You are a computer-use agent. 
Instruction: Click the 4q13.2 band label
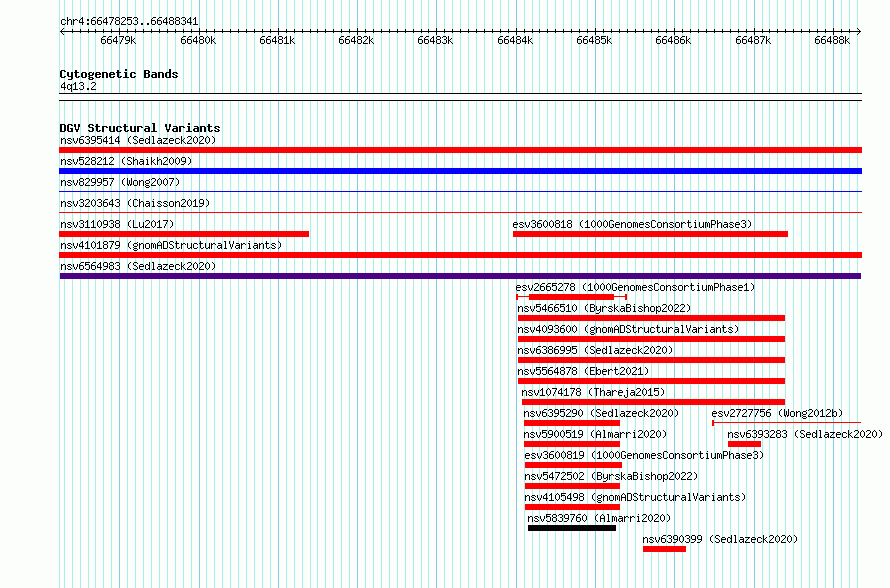78,86
